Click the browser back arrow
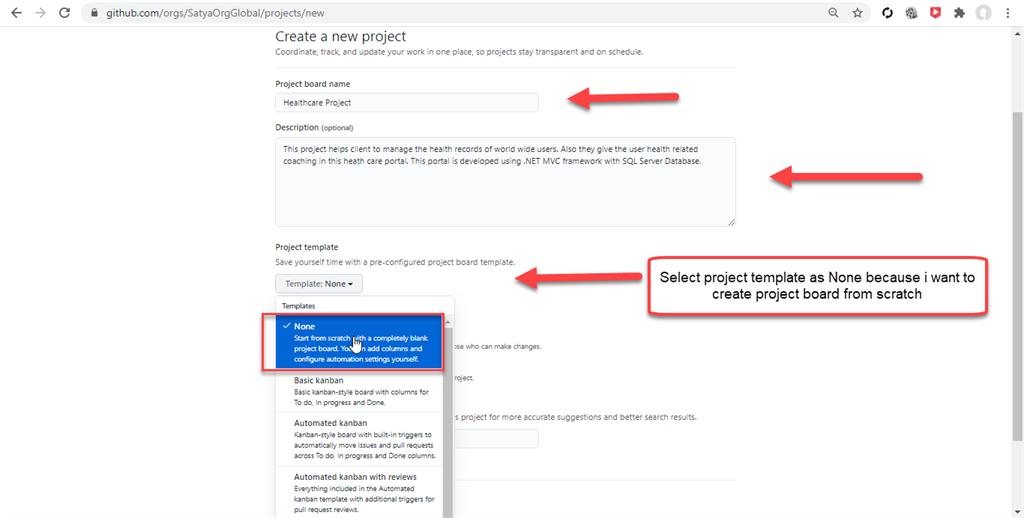The height and width of the screenshot is (518, 1024). [16, 13]
